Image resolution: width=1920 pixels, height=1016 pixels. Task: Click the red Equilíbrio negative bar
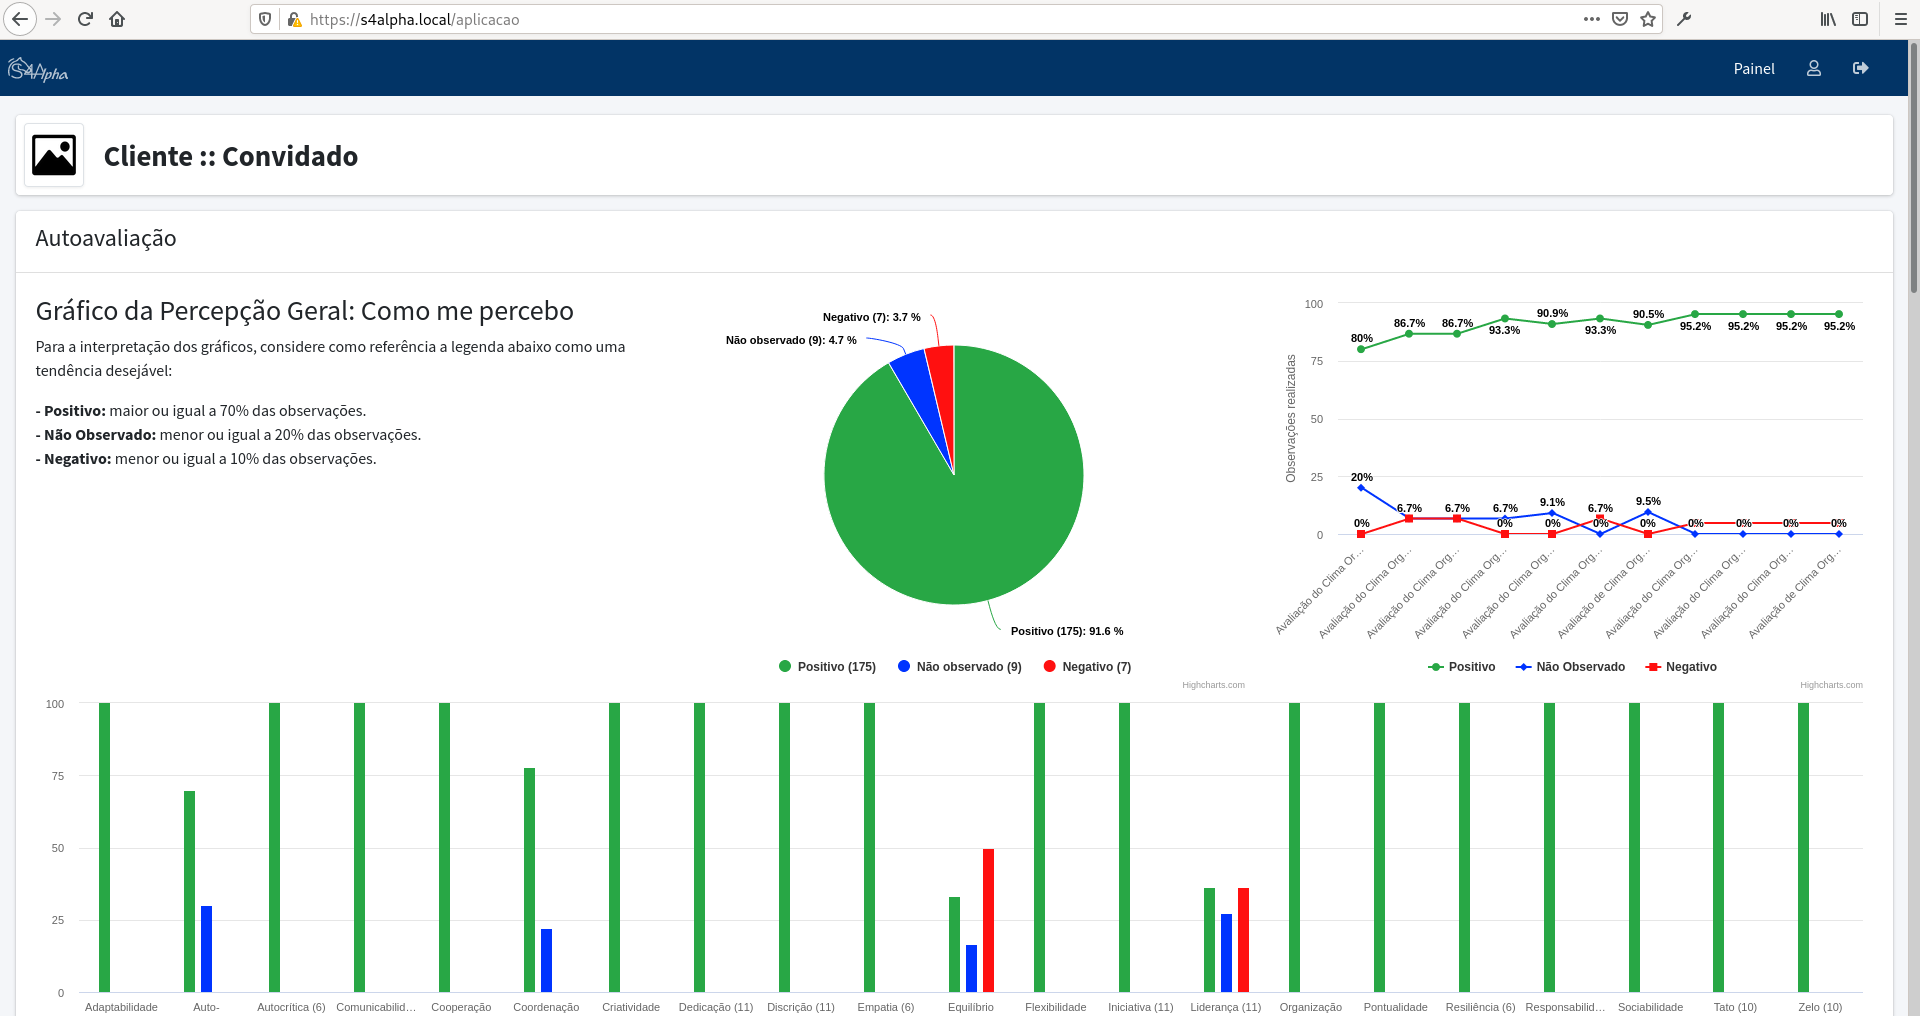pos(988,920)
